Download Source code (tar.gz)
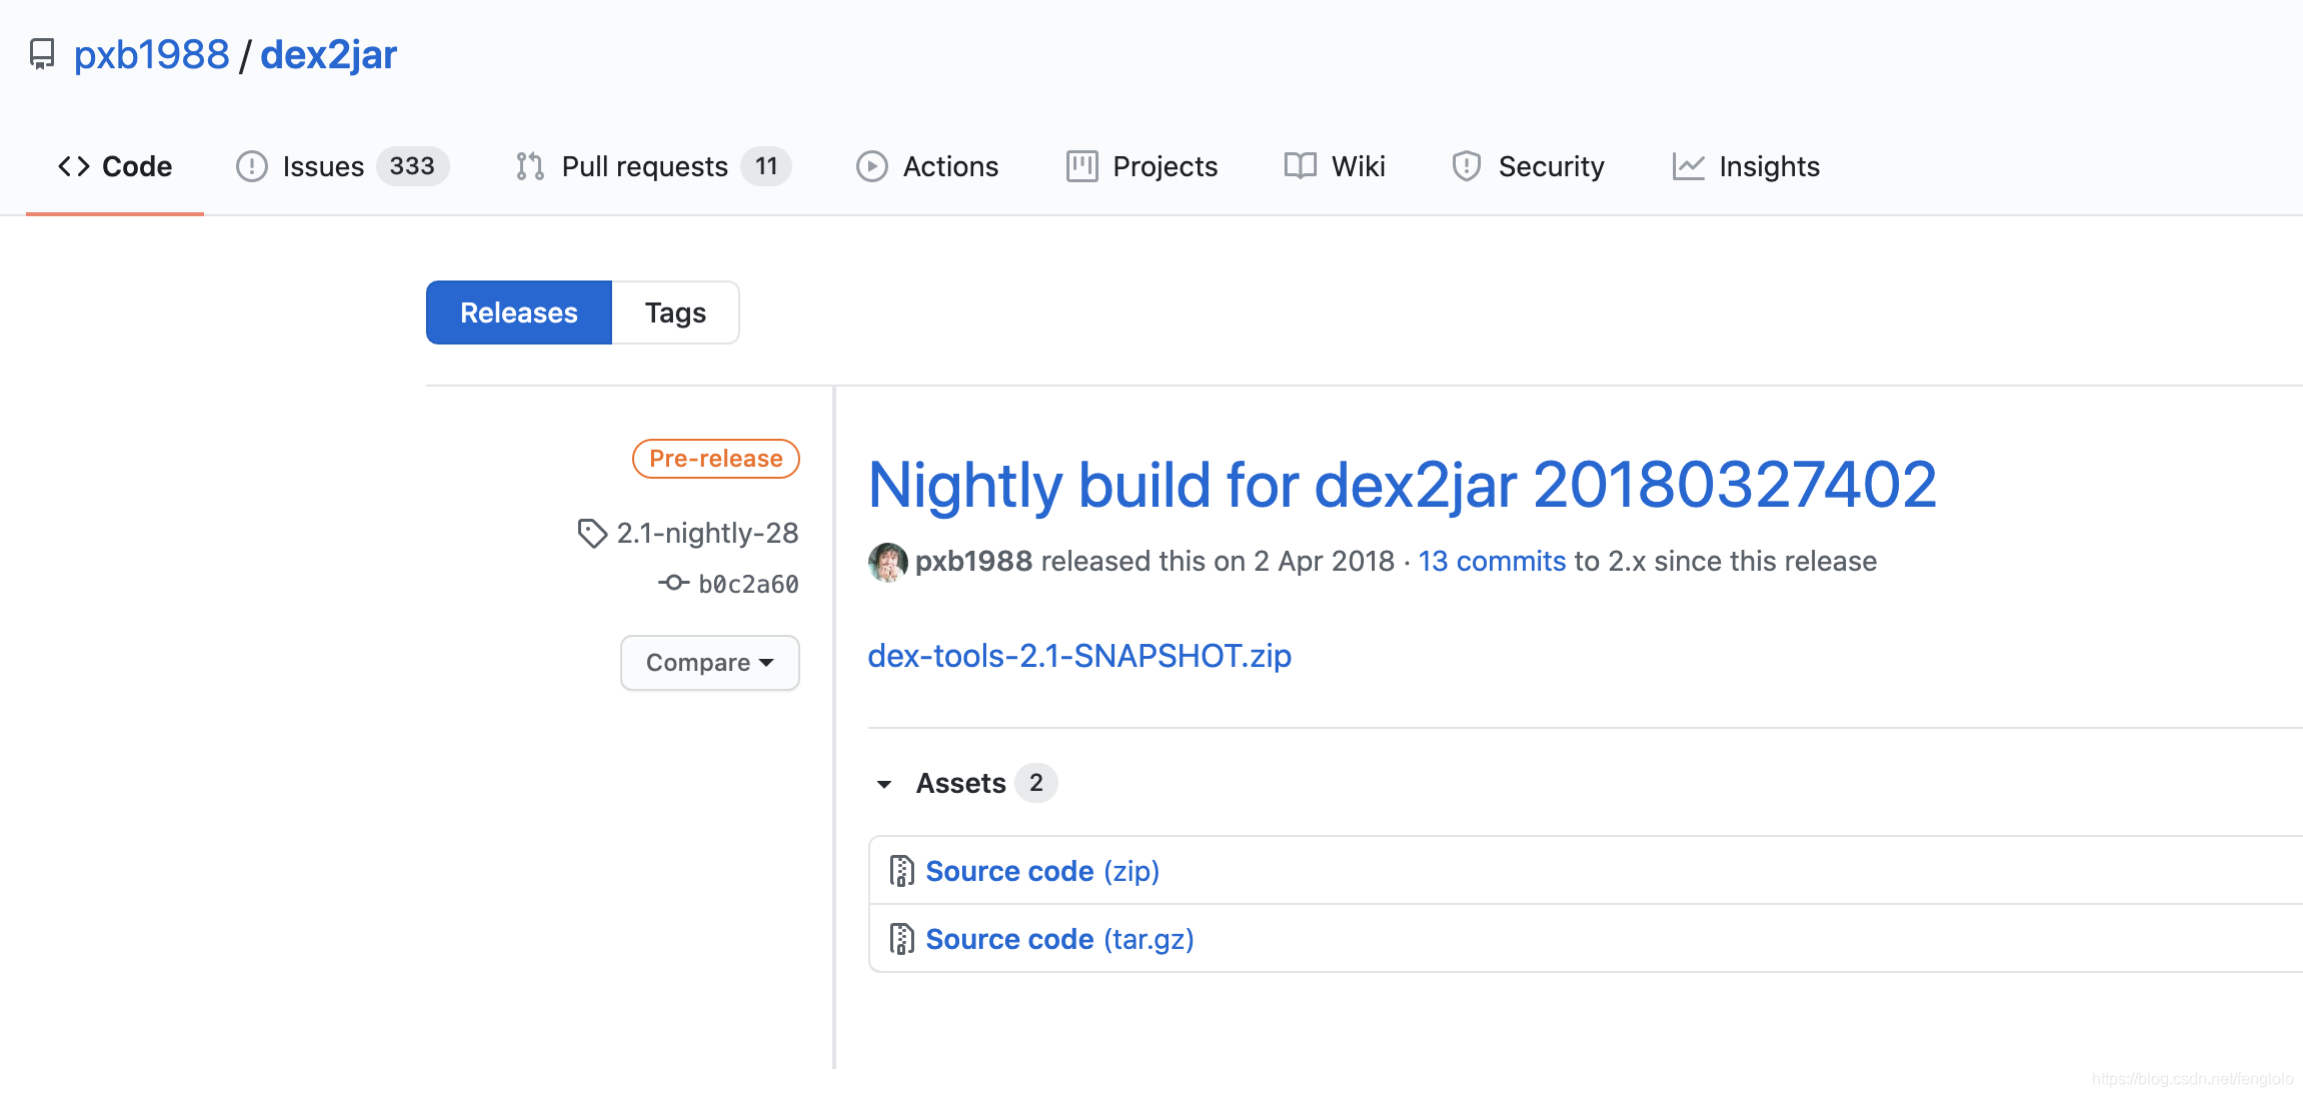 pyautogui.click(x=1059, y=939)
